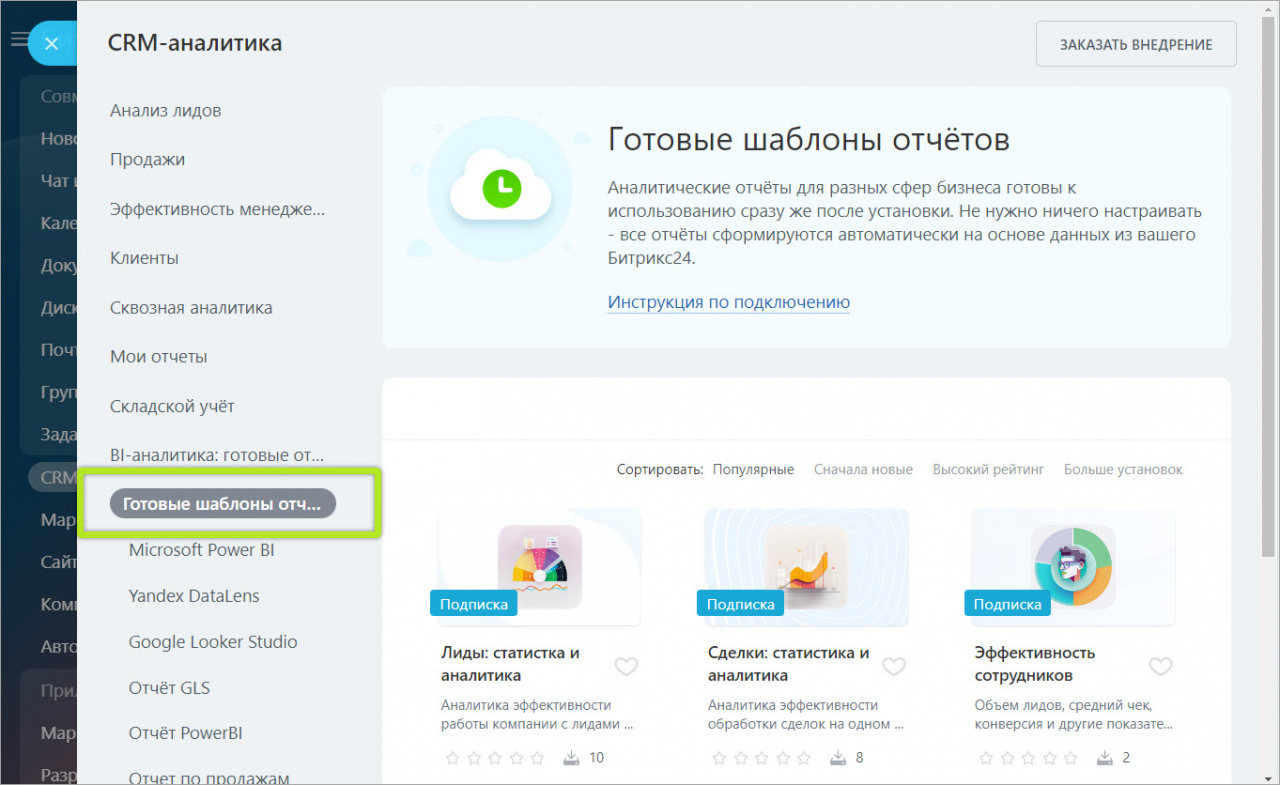
Task: Click the Сортировать: label
Action: pyautogui.click(x=660, y=469)
